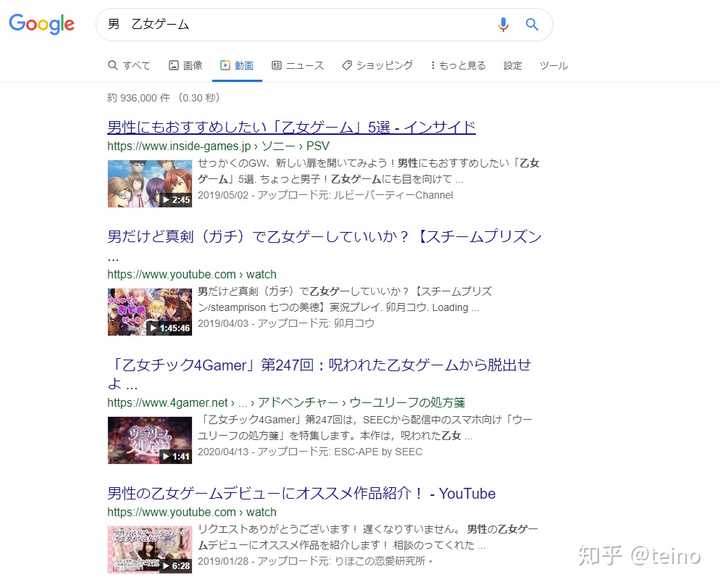This screenshot has width=720, height=585.
Task: Click the ESC-APE by SEEC uploader text
Action: pos(378,452)
